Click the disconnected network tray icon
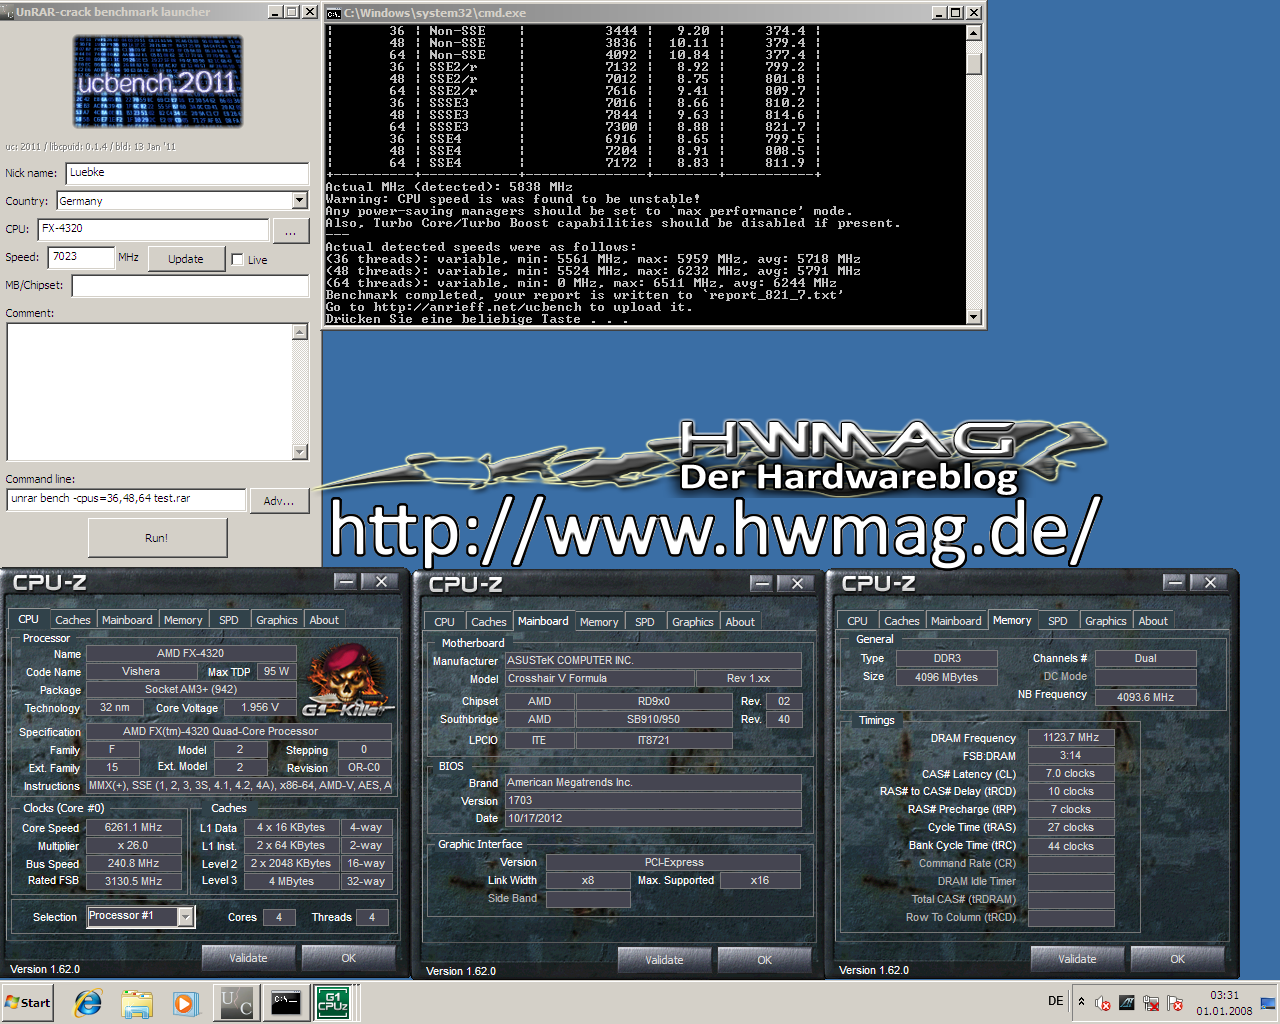 pyautogui.click(x=1151, y=1003)
